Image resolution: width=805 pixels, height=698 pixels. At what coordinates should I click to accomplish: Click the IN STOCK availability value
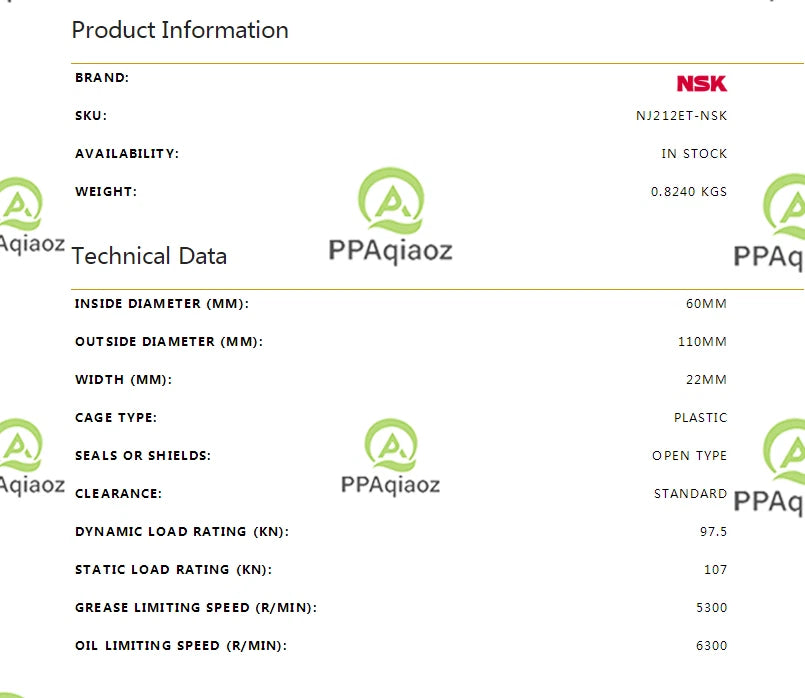click(x=694, y=154)
